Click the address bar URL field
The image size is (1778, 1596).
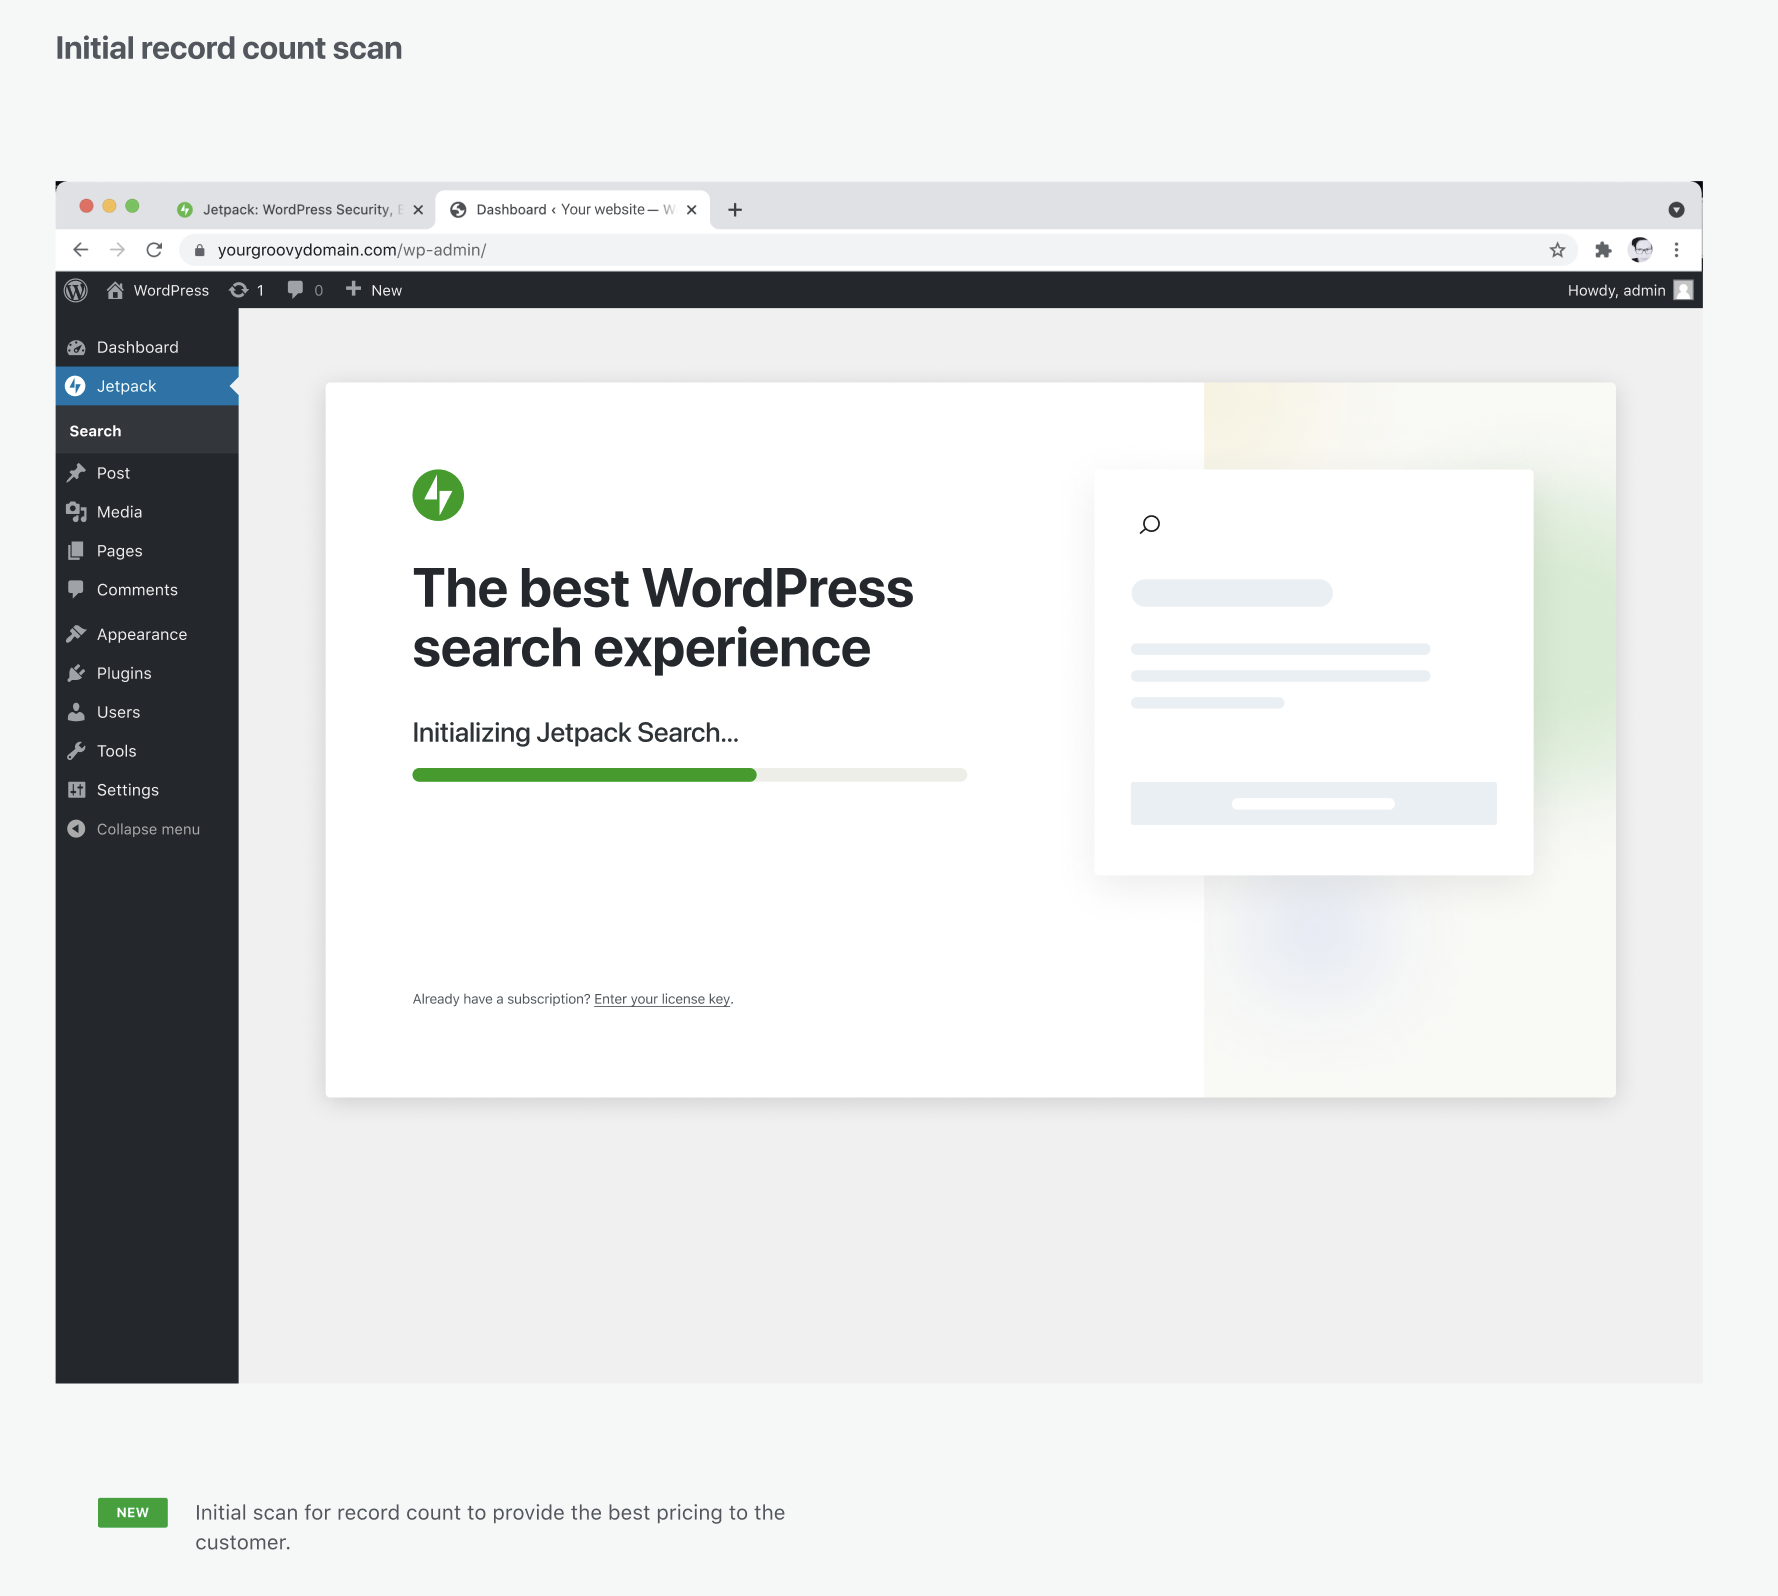[878, 250]
